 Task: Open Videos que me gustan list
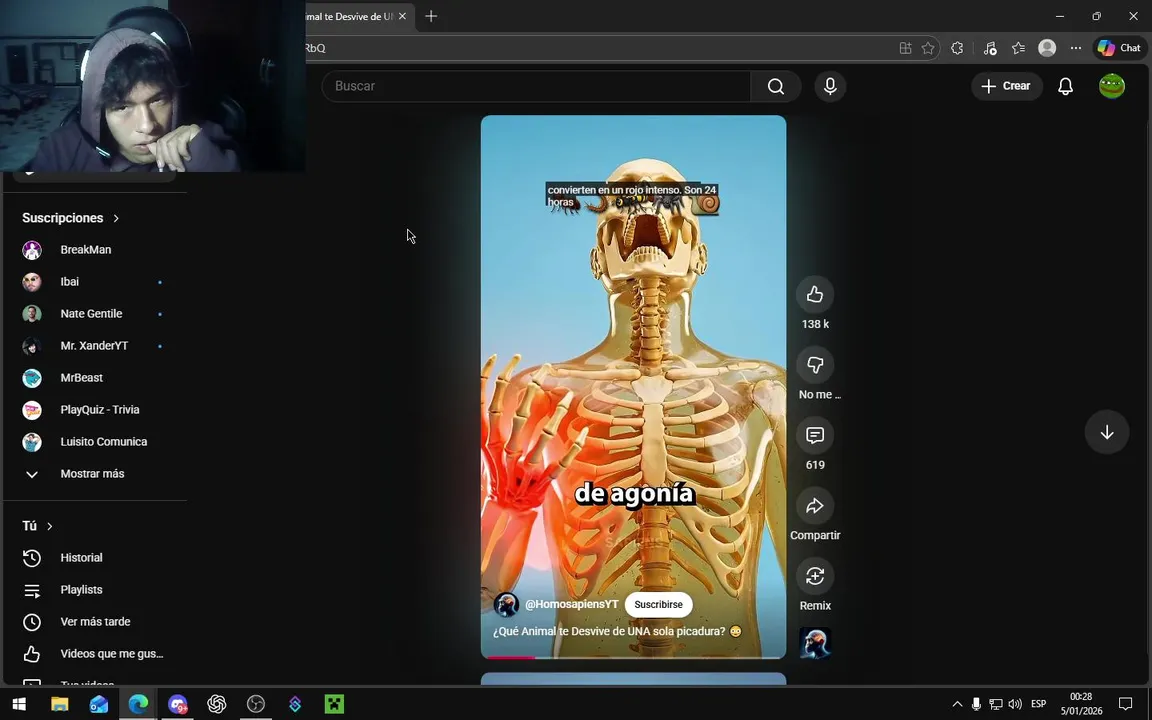tap(94, 654)
